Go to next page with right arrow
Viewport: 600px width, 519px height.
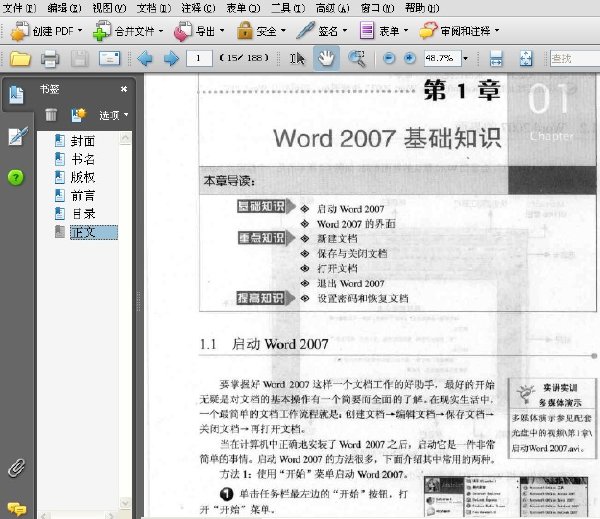click(x=171, y=59)
